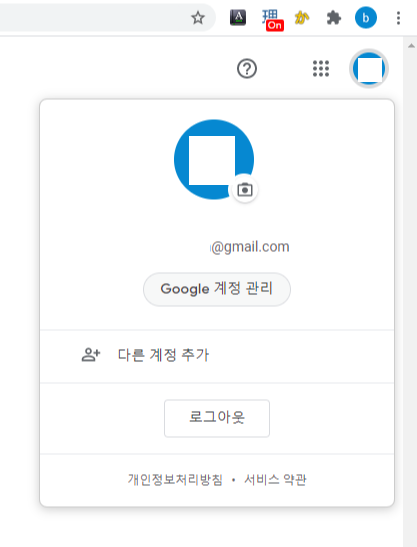The height and width of the screenshot is (547, 417).
Task: Click the add-person icon beside 다른 계정 추가
Action: [91, 355]
